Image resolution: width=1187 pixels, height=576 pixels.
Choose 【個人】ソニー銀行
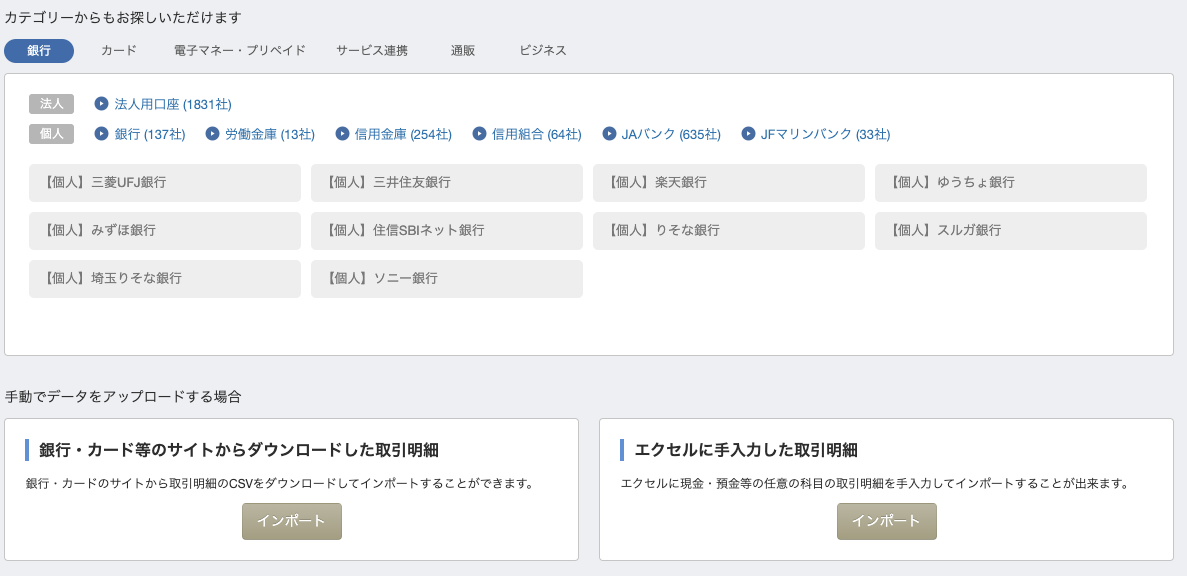coord(447,279)
